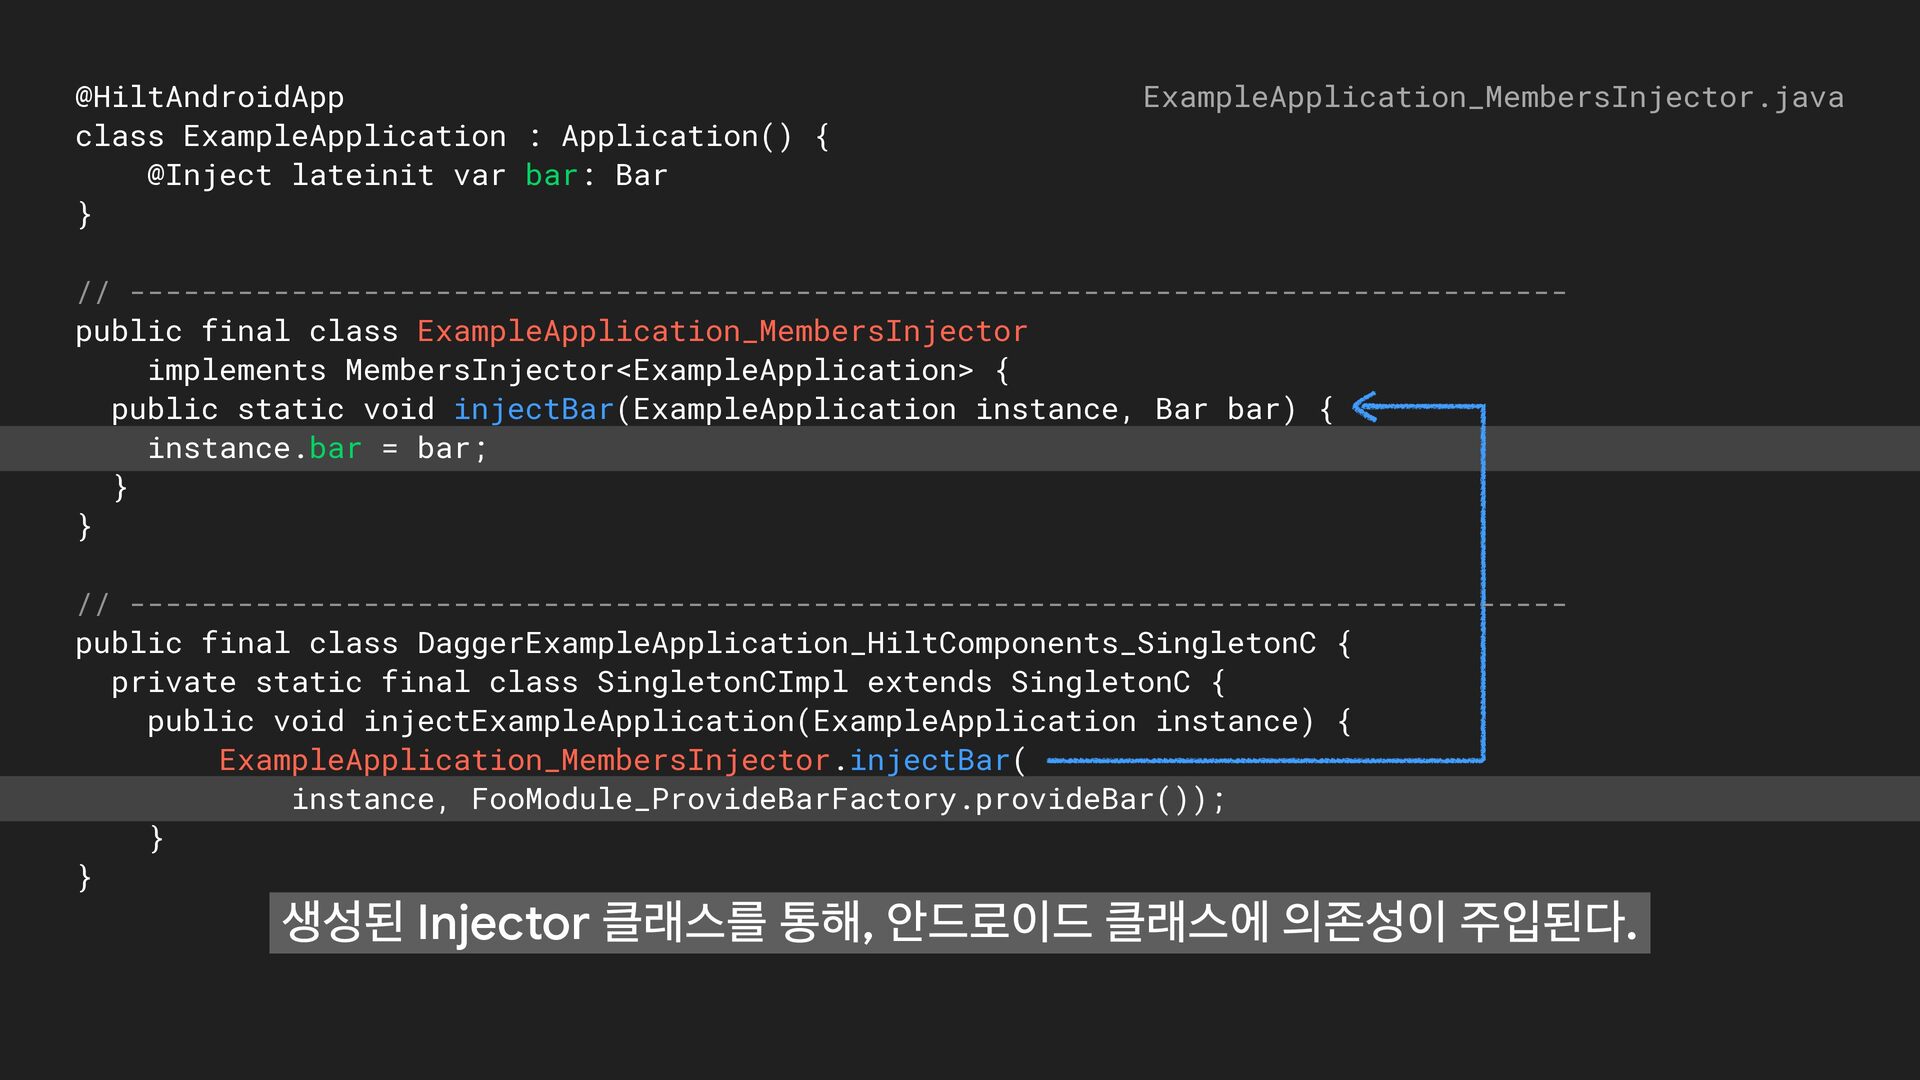This screenshot has width=1920, height=1080.
Task: Click the vertical blue connector line on the right
Action: click(x=1482, y=580)
